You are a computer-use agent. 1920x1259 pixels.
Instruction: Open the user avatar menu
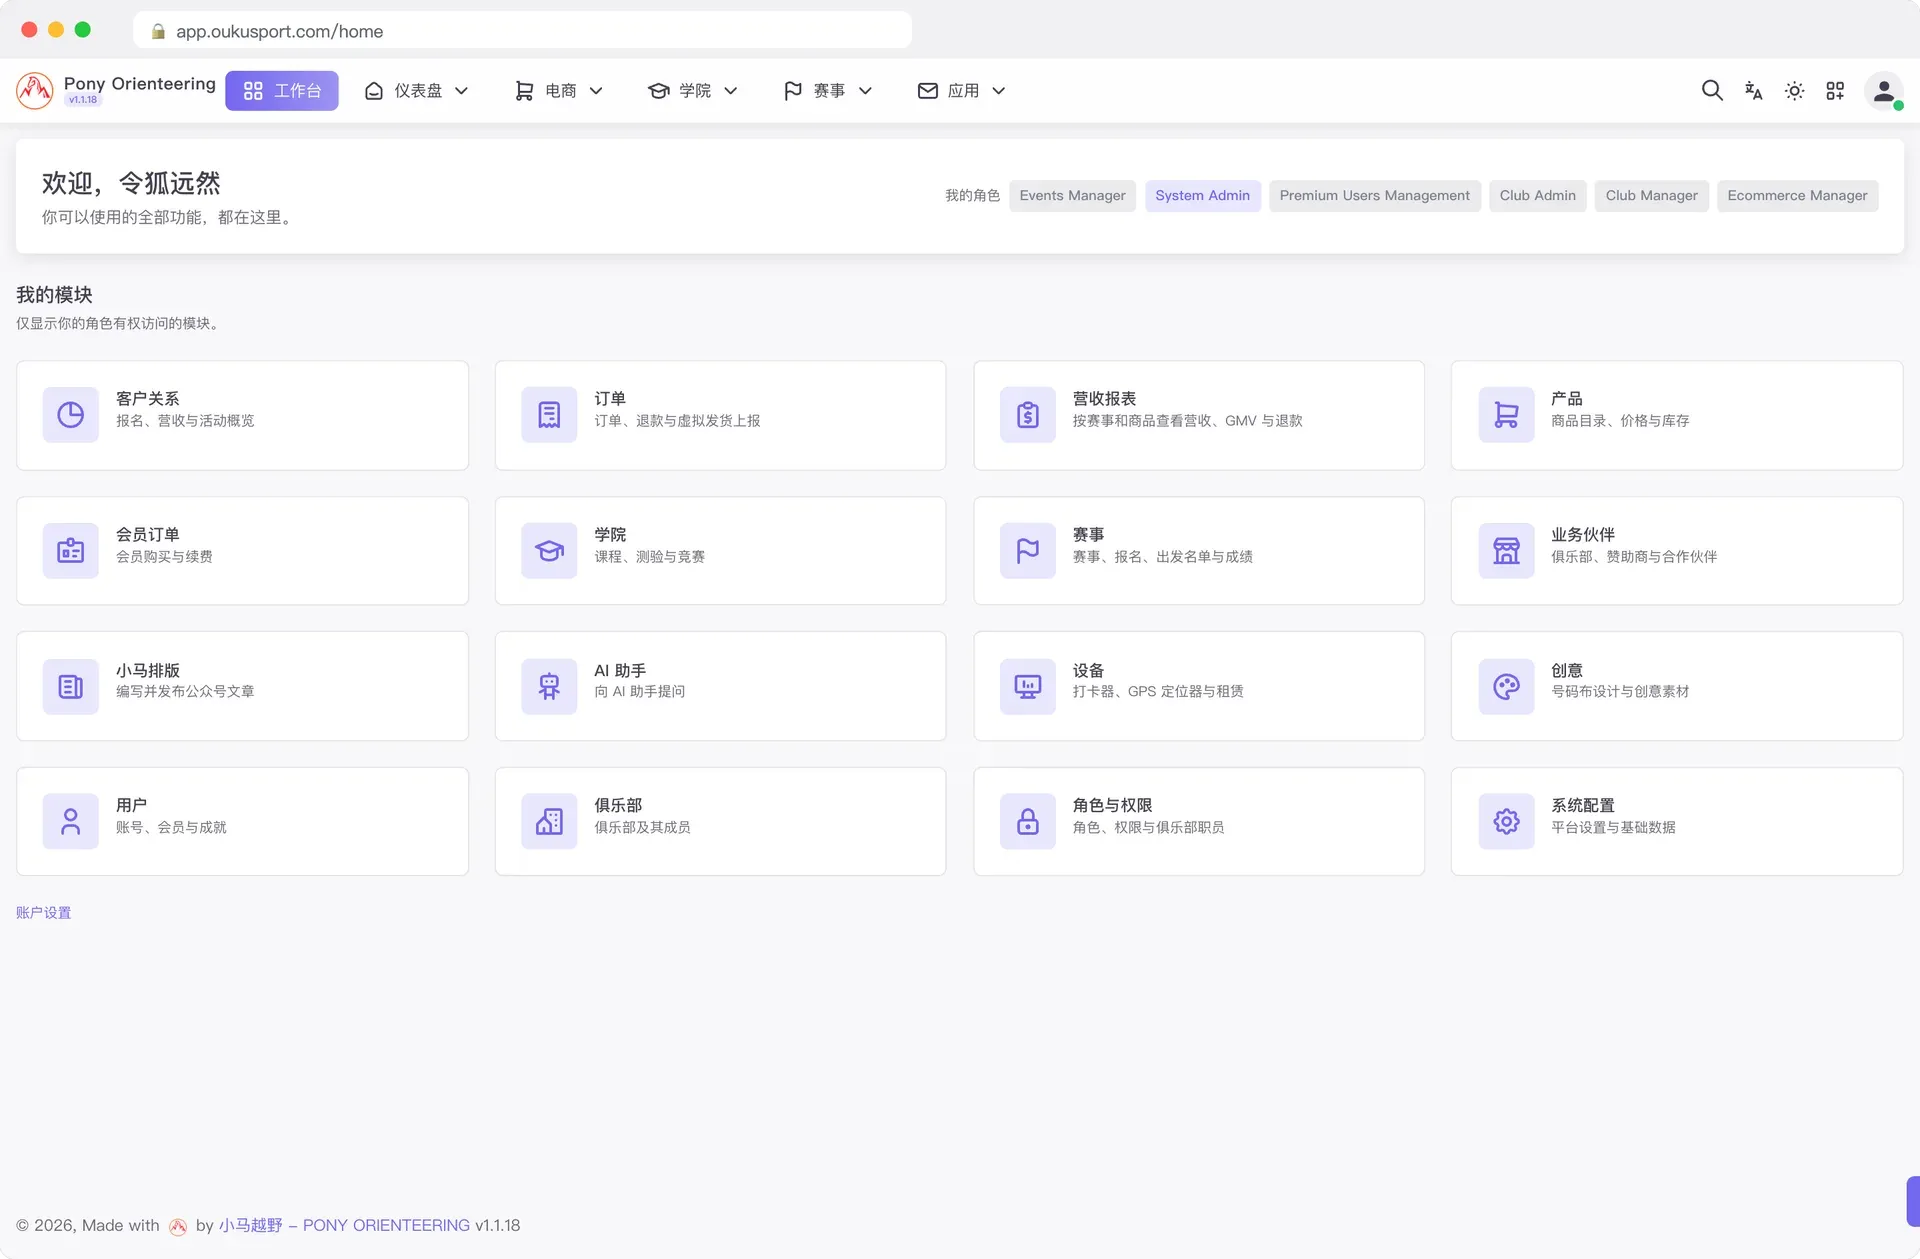pyautogui.click(x=1884, y=91)
